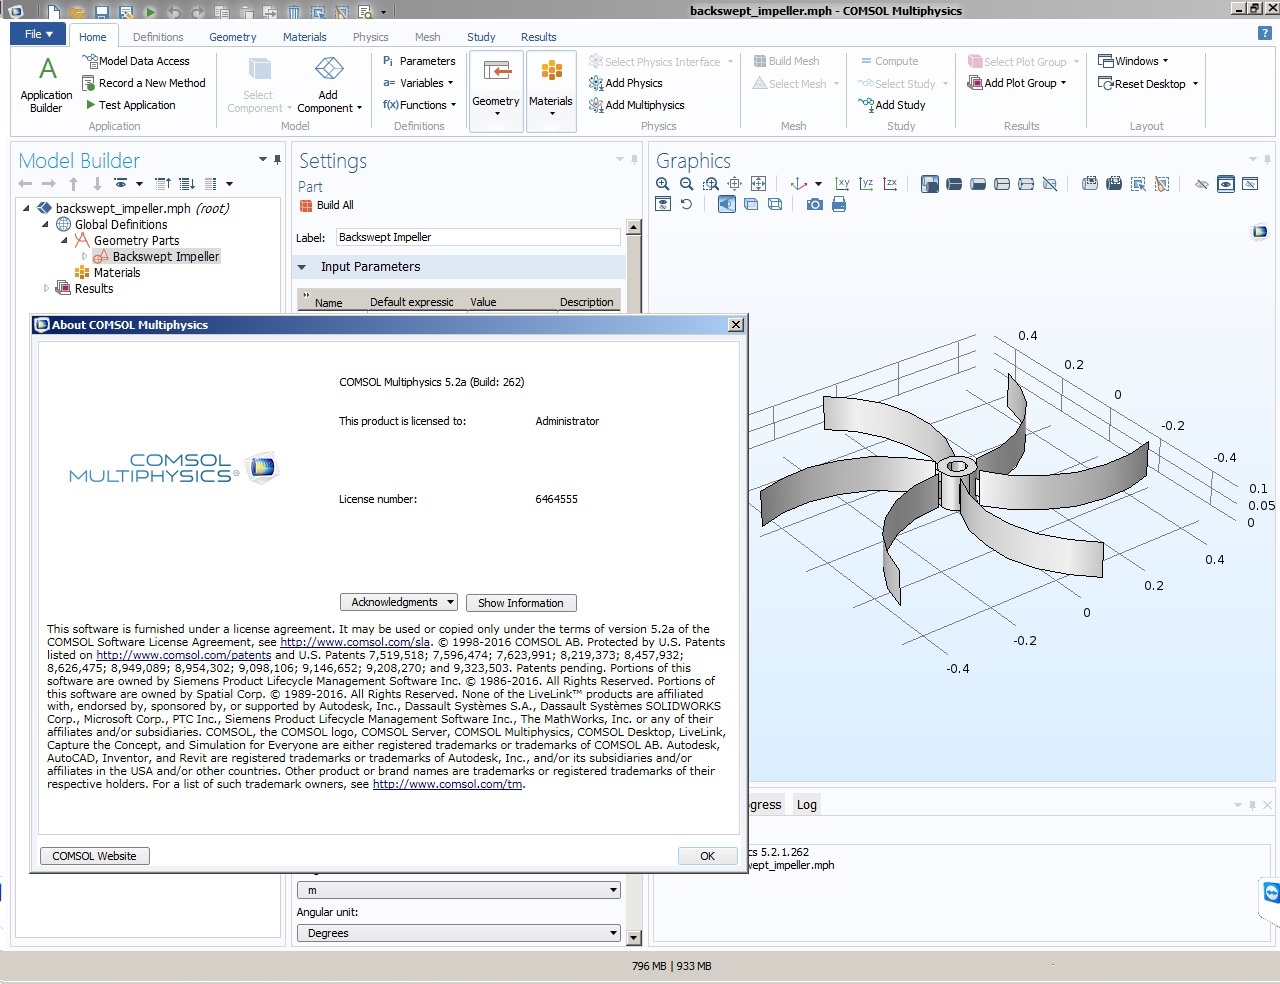Open the Reset Desktop dropdown
This screenshot has height=984, width=1280.
(x=1148, y=83)
